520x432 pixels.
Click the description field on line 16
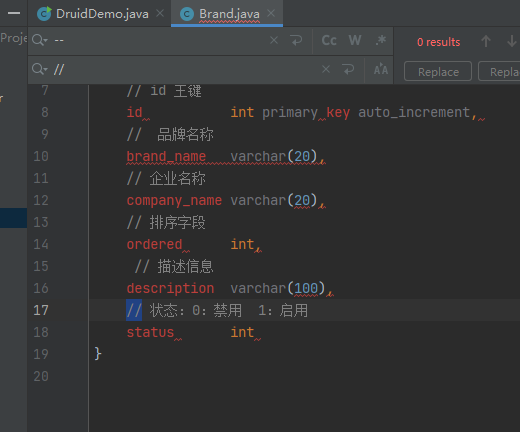(170, 288)
